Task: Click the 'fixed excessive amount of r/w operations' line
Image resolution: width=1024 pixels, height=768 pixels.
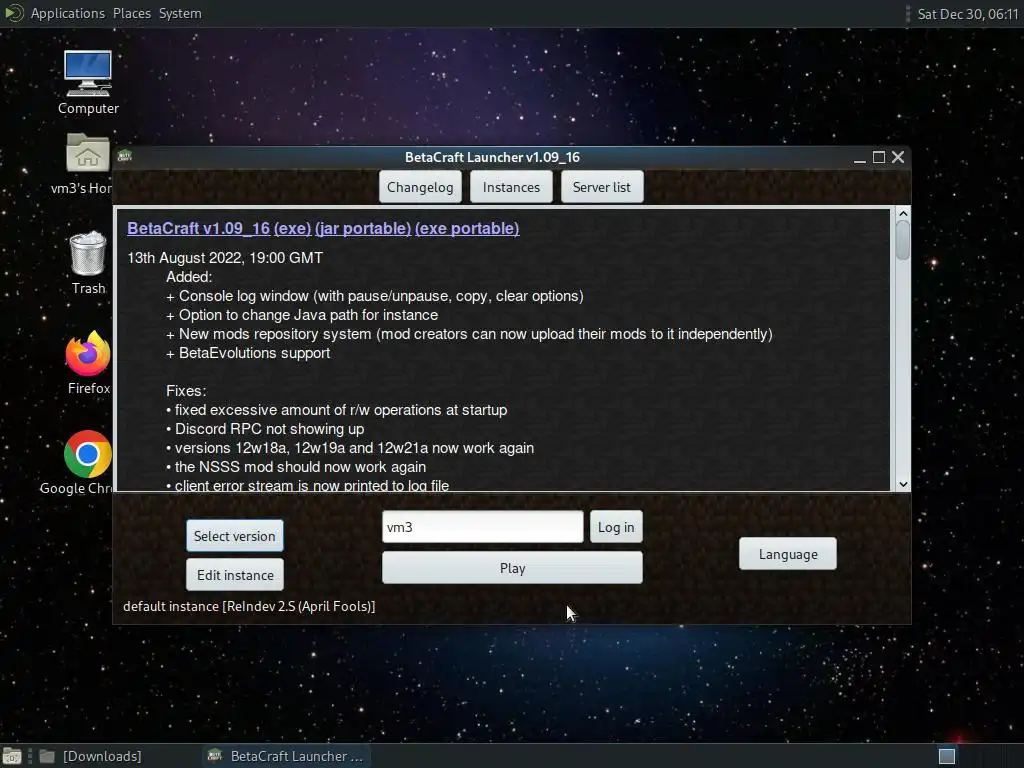Action: tap(336, 410)
